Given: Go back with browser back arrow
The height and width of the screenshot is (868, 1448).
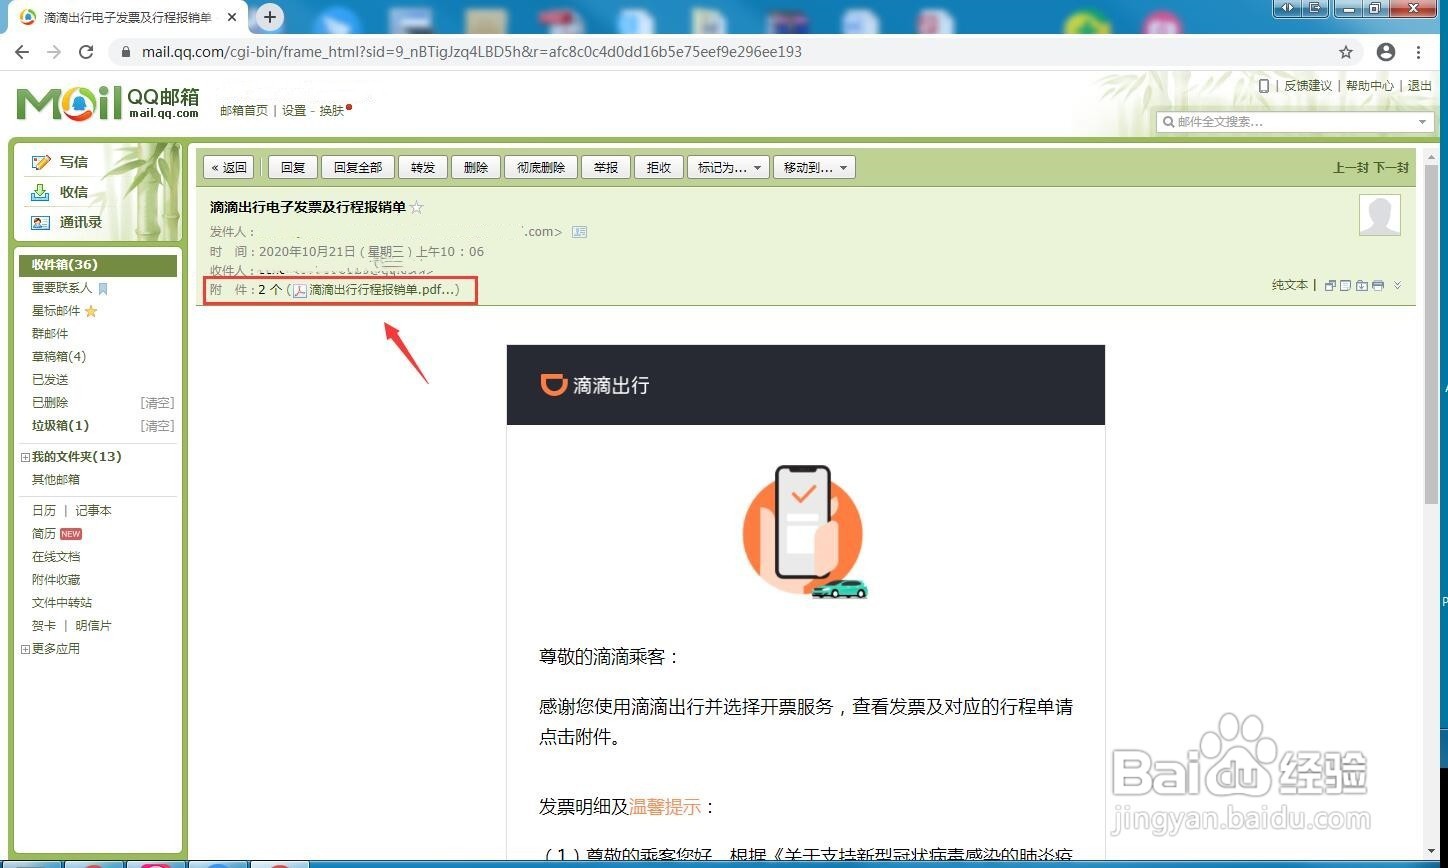Looking at the screenshot, I should pos(22,52).
